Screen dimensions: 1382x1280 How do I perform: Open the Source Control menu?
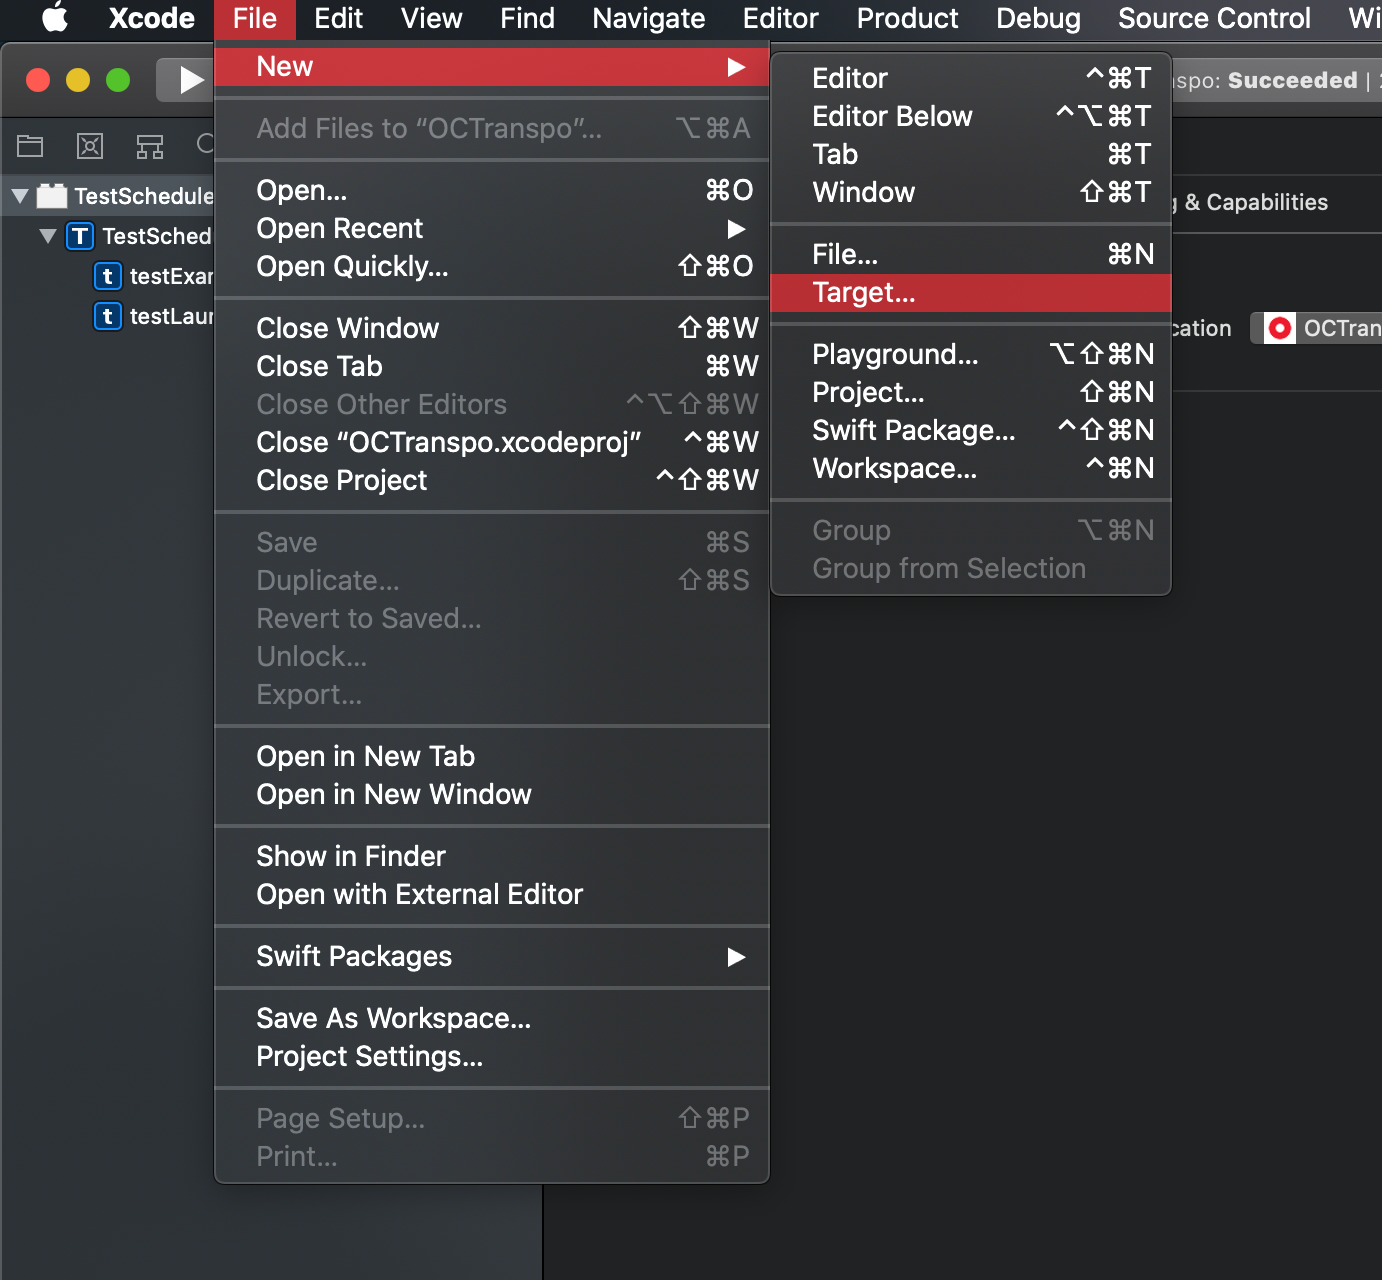pos(1213,18)
